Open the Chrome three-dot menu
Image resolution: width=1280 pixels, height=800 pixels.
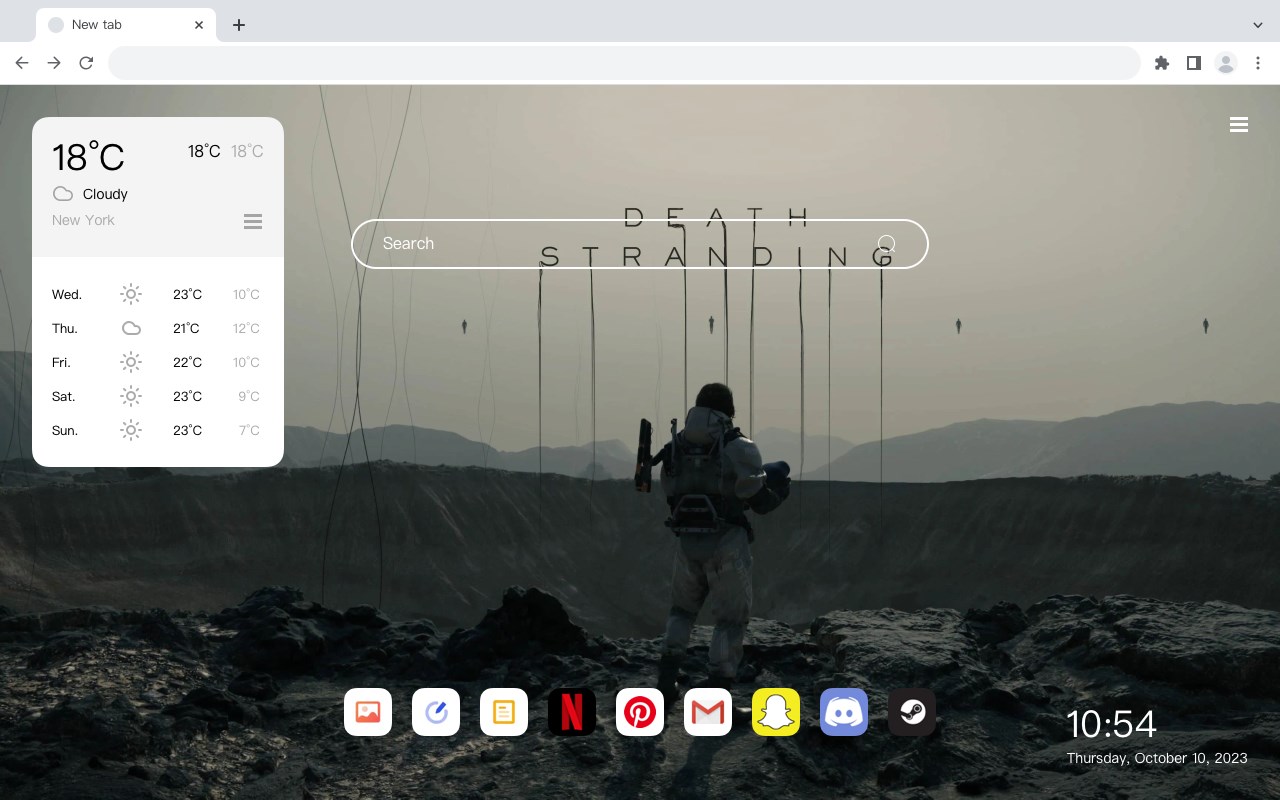coord(1258,63)
